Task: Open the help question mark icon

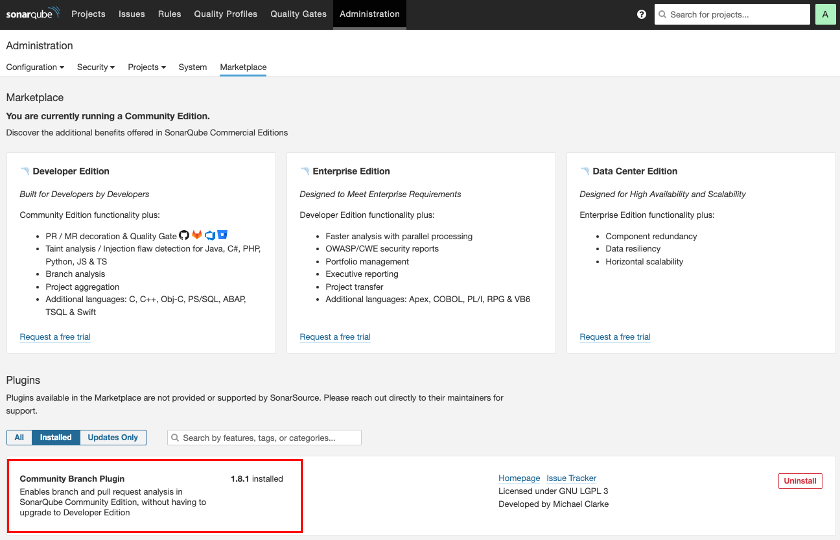Action: [x=641, y=14]
